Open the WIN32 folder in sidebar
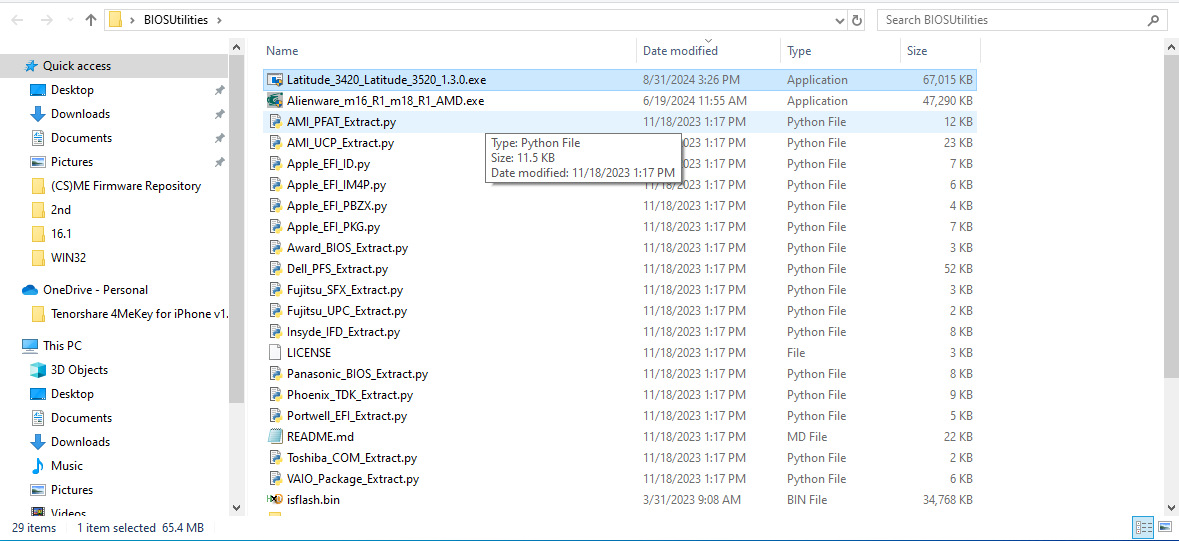 click(x=68, y=259)
